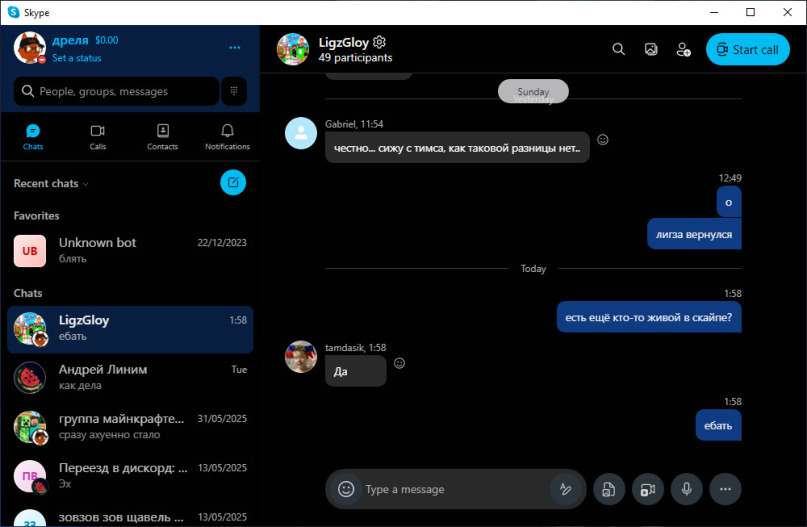
Task: Click the Favorites section heading
Action: [x=36, y=216]
